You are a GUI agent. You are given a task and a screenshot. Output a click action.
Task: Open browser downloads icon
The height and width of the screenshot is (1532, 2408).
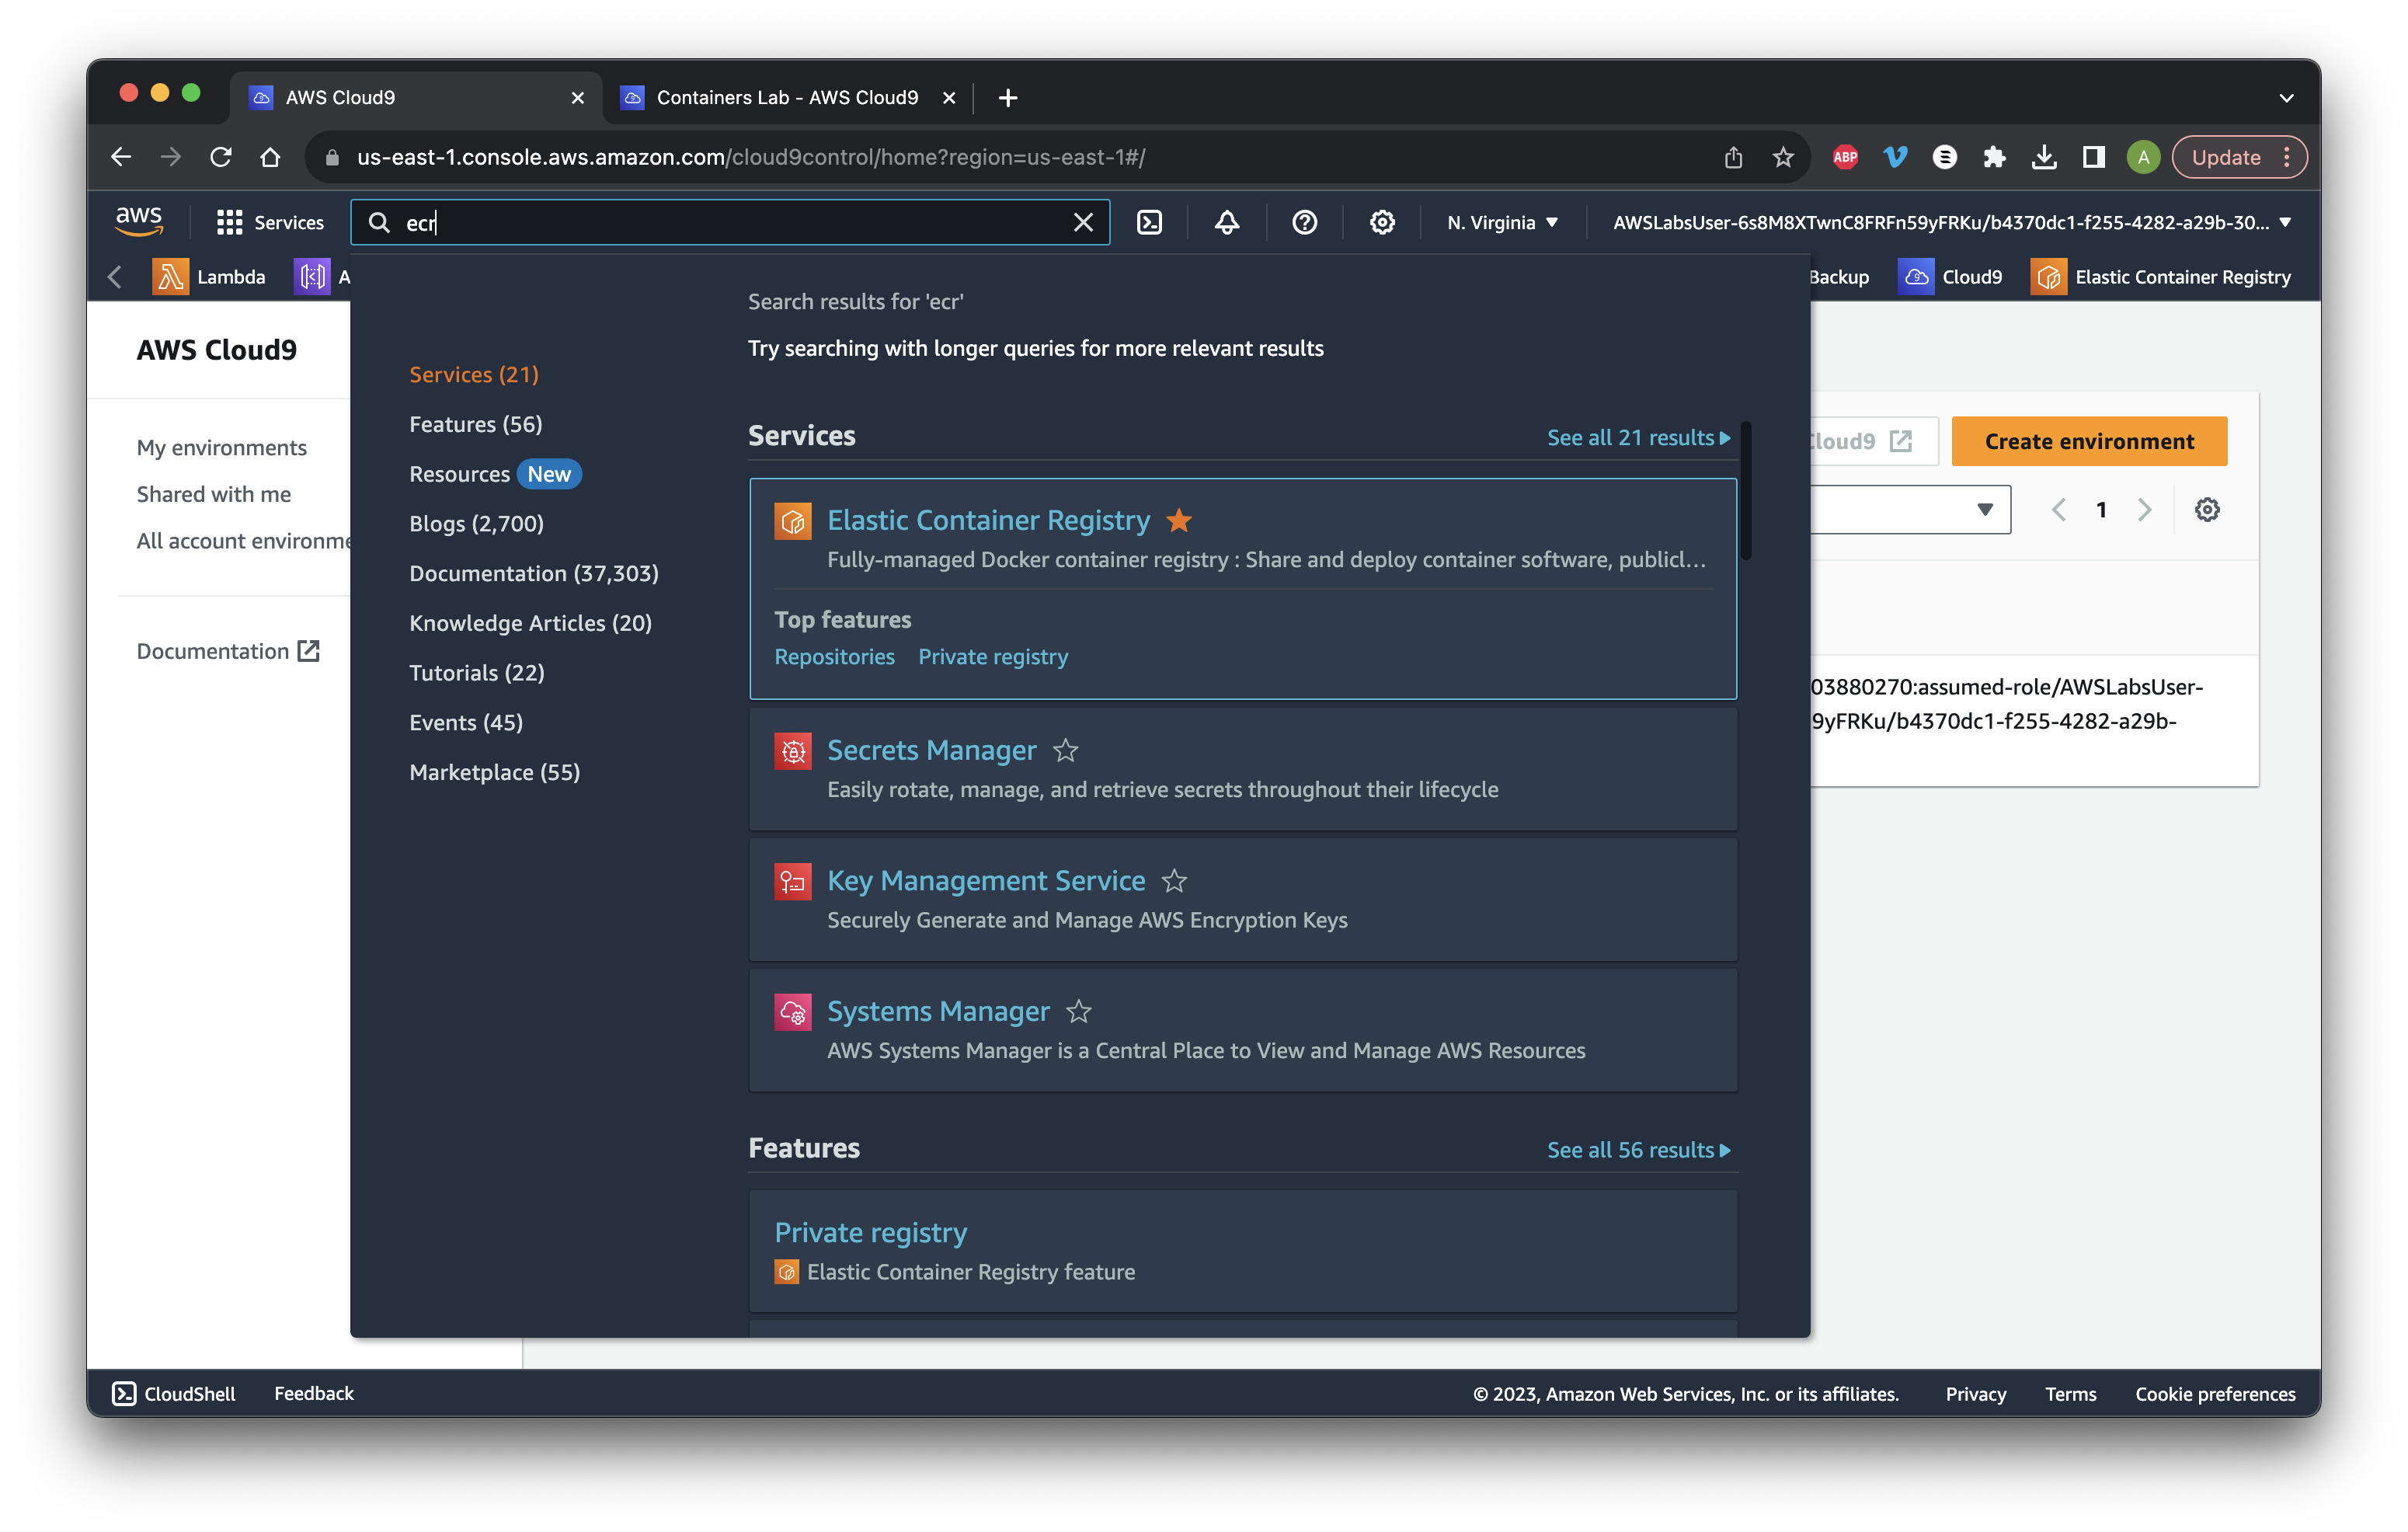(2044, 157)
